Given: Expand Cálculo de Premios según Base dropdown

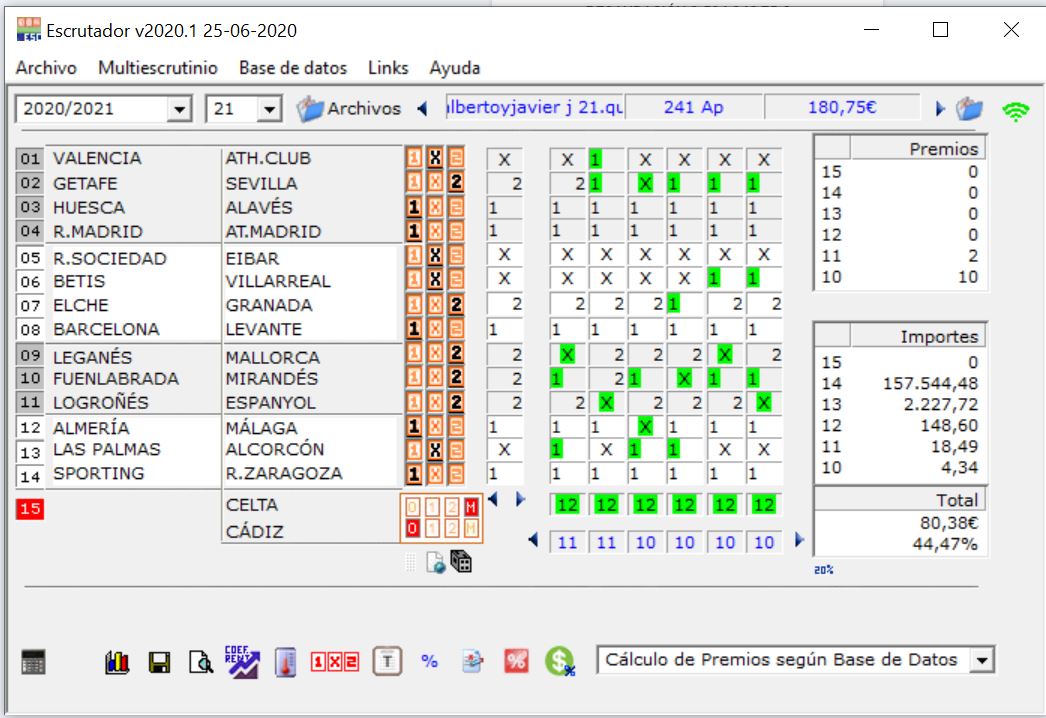Looking at the screenshot, I should (x=981, y=660).
